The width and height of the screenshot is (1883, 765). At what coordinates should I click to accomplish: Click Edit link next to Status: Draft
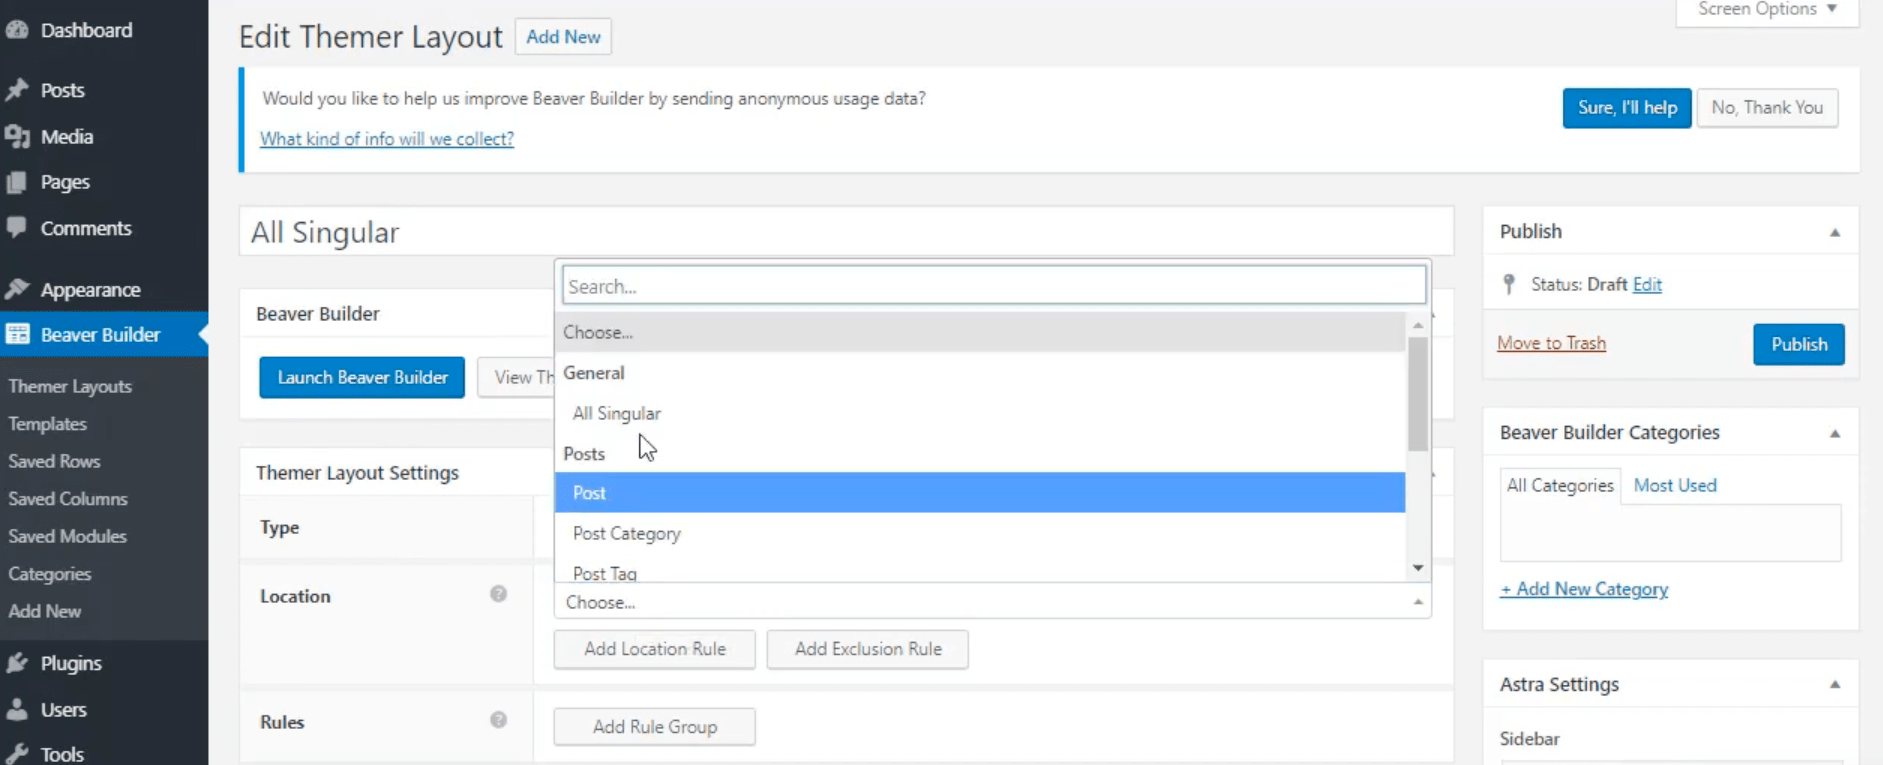click(1647, 285)
